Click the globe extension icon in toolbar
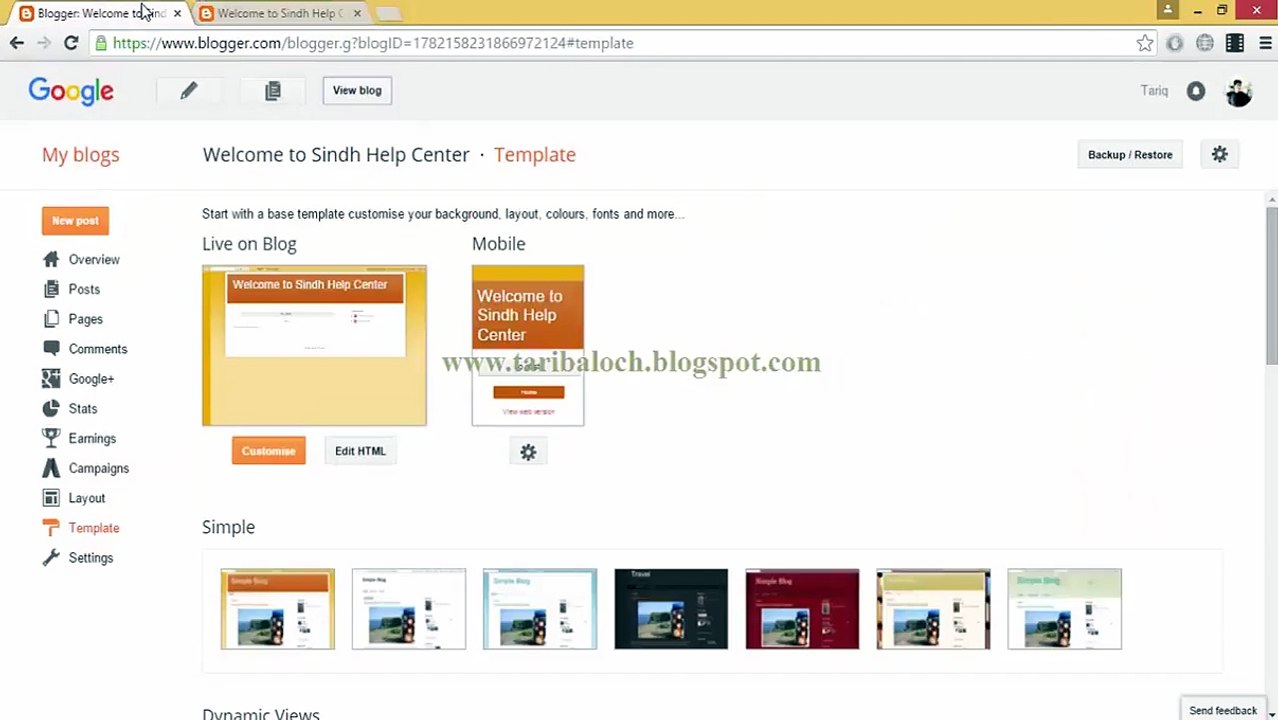Image resolution: width=1278 pixels, height=720 pixels. click(x=1205, y=43)
